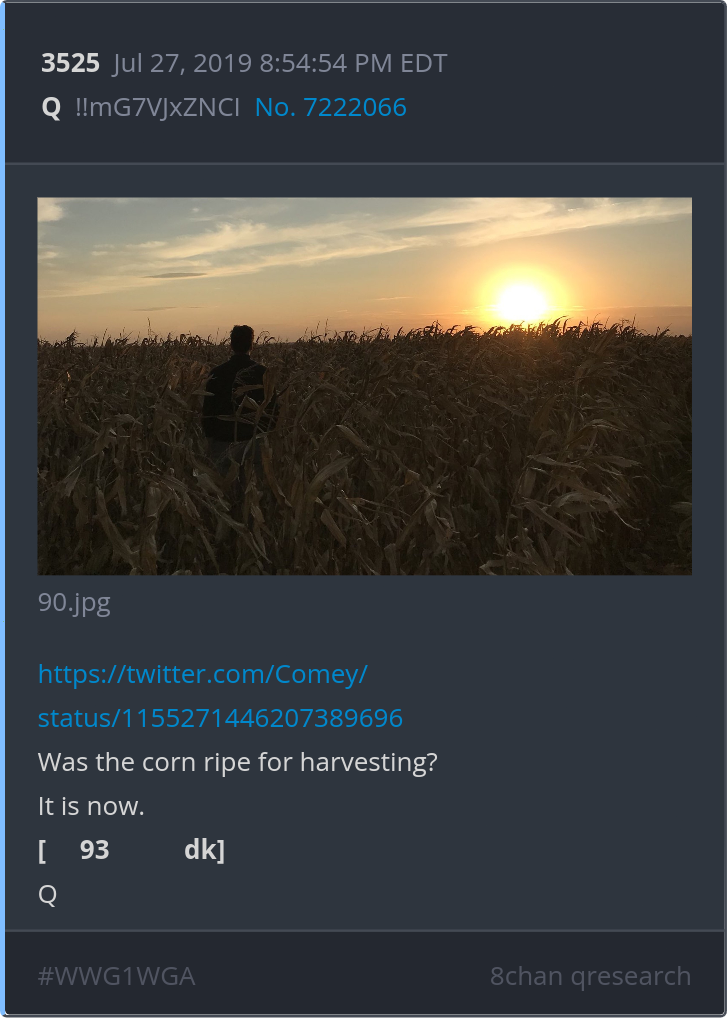728x1018 pixels.
Task: Click the 90.jpg file name
Action: tap(74, 603)
